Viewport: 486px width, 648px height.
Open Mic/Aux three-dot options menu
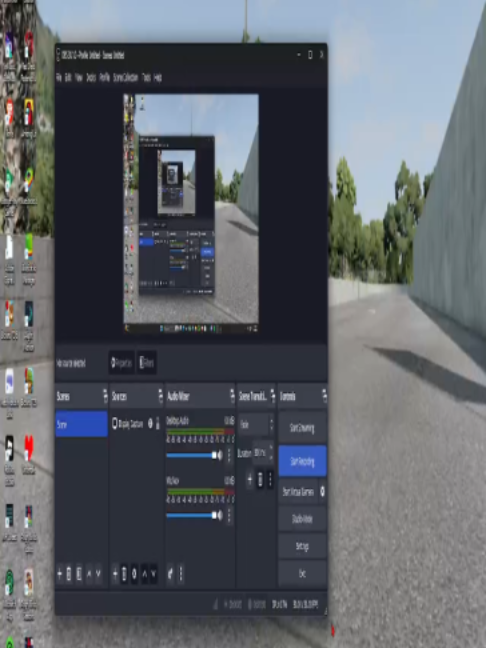pos(229,515)
